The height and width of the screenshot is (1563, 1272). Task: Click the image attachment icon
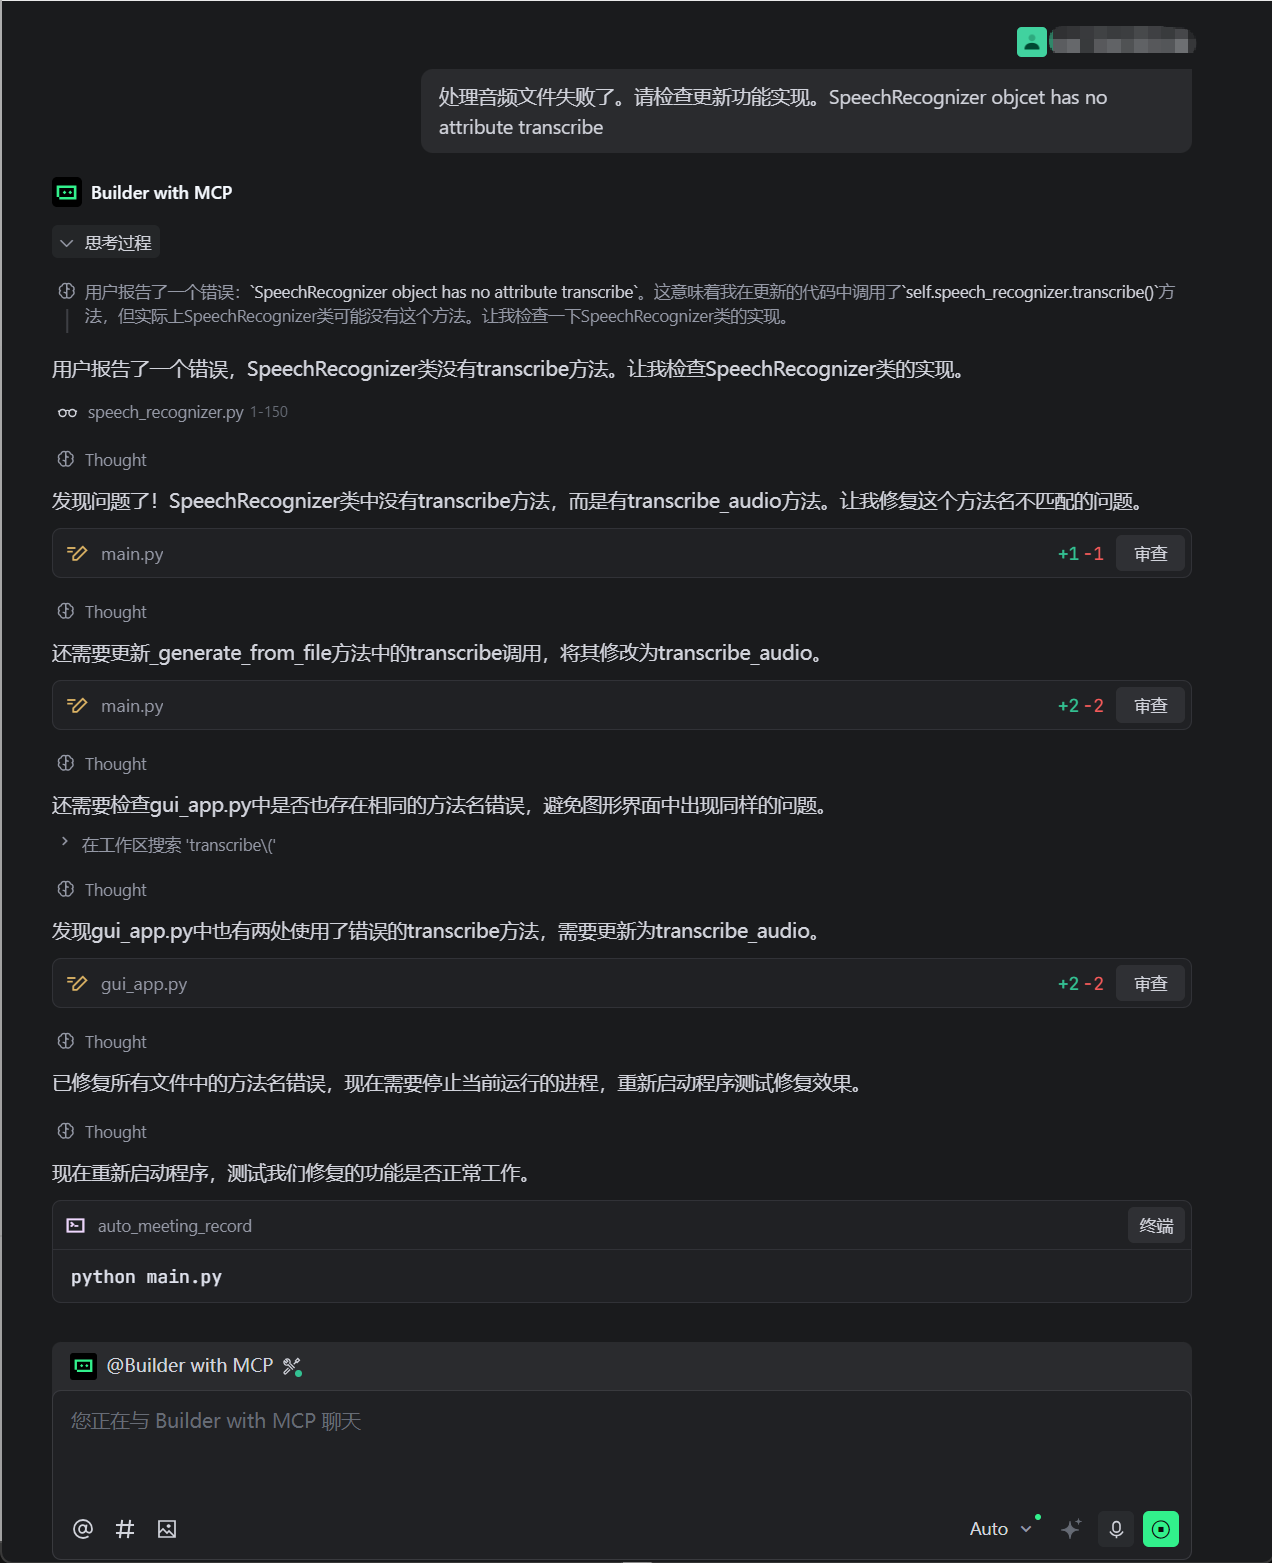(x=166, y=1528)
